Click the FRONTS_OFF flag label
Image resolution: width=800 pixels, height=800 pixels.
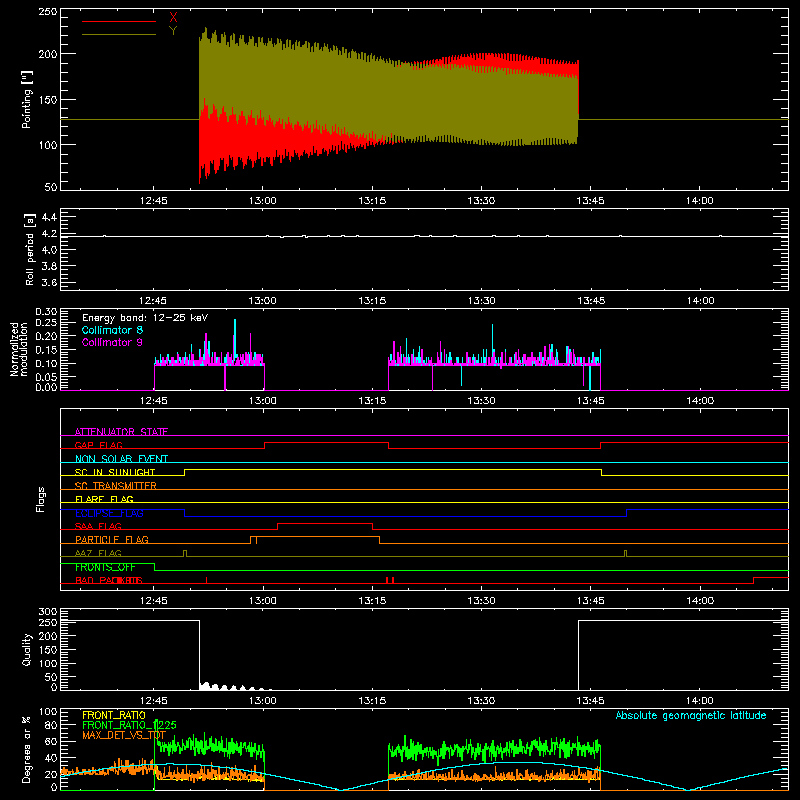pos(105,567)
